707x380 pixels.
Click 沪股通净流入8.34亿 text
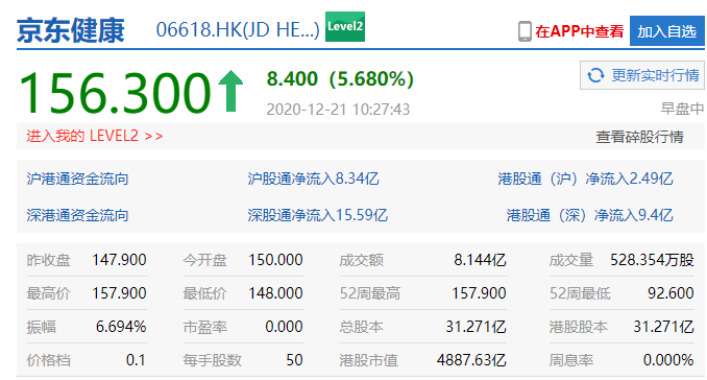(x=313, y=179)
